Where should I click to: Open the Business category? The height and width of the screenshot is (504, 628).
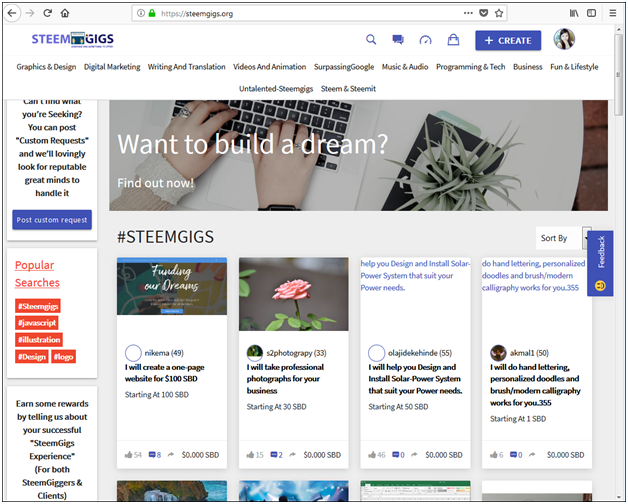528,67
